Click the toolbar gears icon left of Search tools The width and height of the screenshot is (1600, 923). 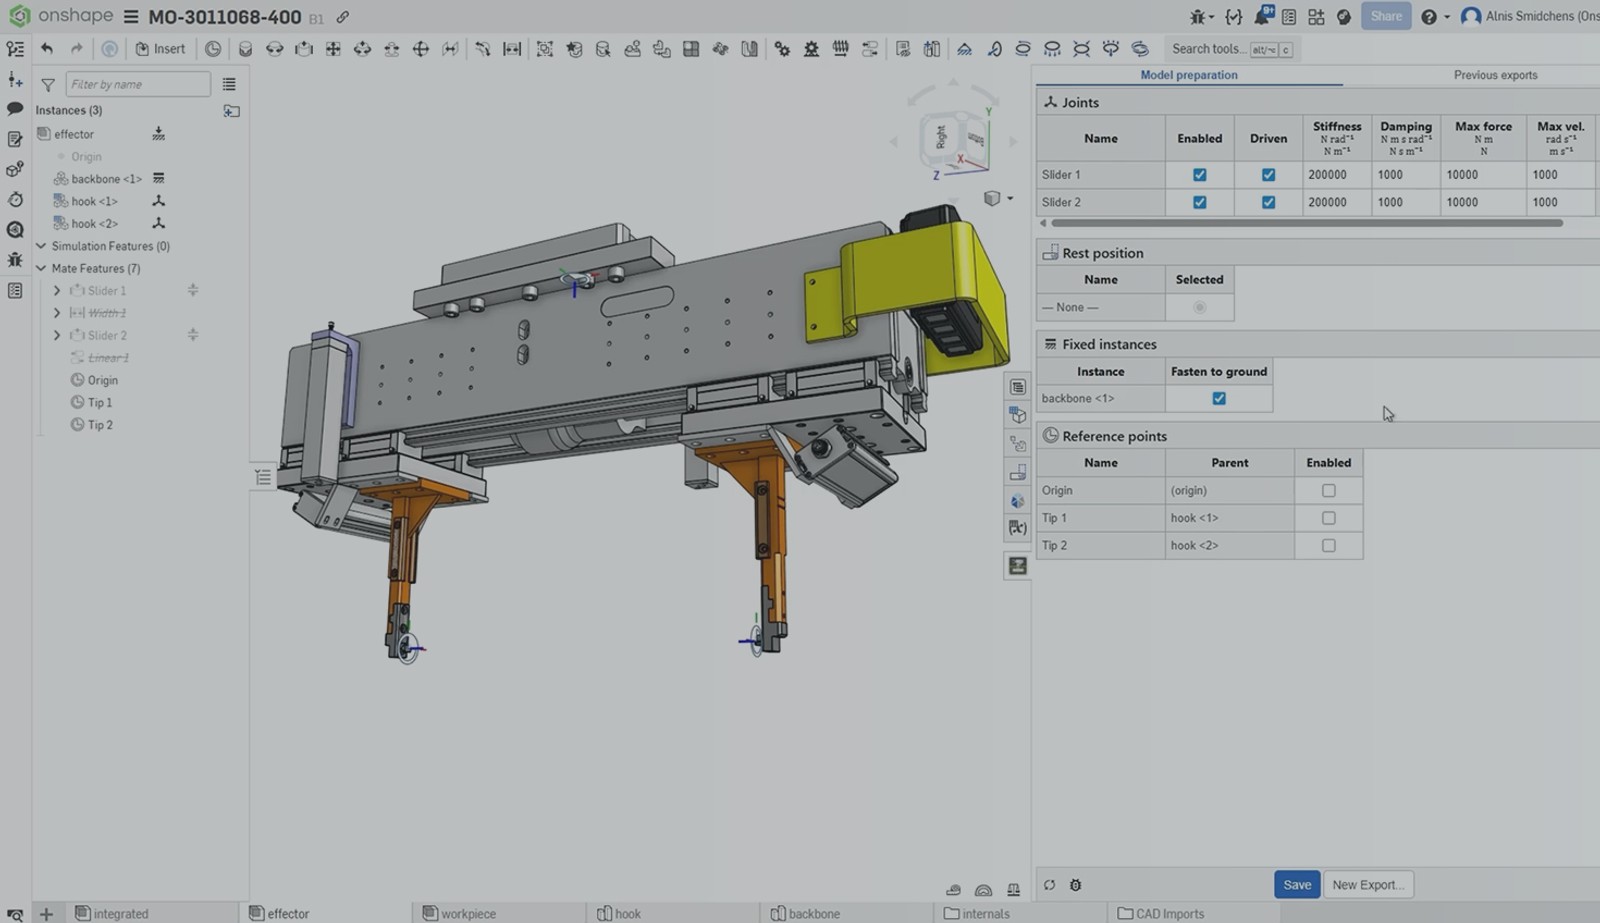pos(782,49)
